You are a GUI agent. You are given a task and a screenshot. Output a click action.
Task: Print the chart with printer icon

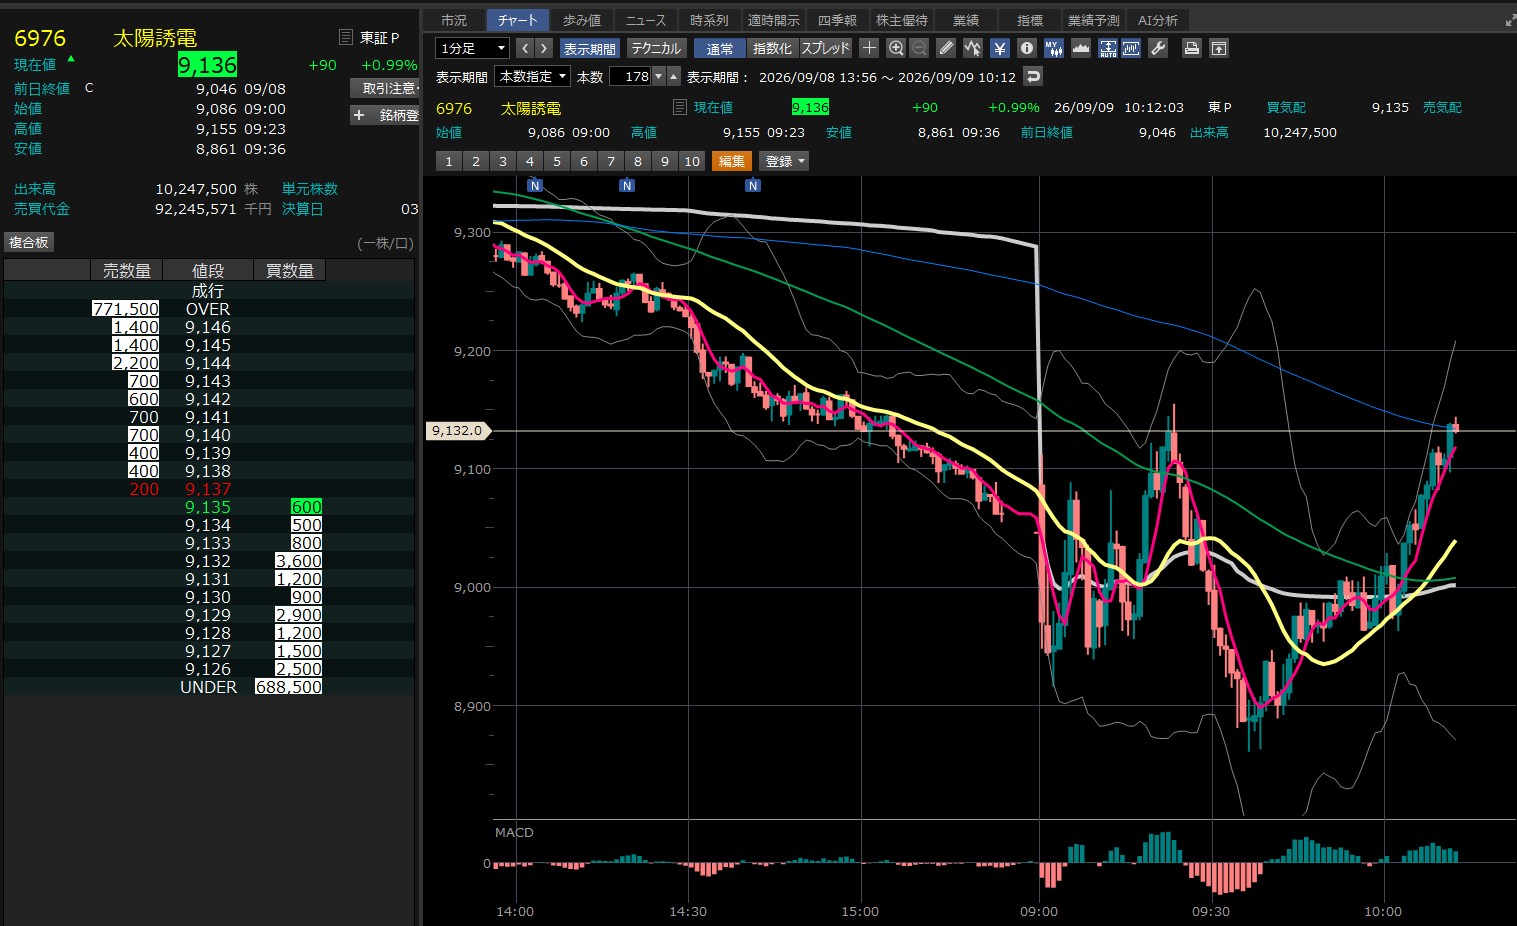click(1191, 48)
